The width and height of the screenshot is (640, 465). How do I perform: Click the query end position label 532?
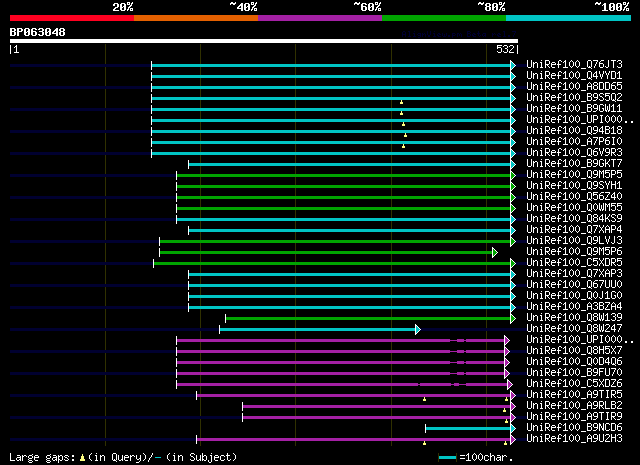[x=505, y=49]
